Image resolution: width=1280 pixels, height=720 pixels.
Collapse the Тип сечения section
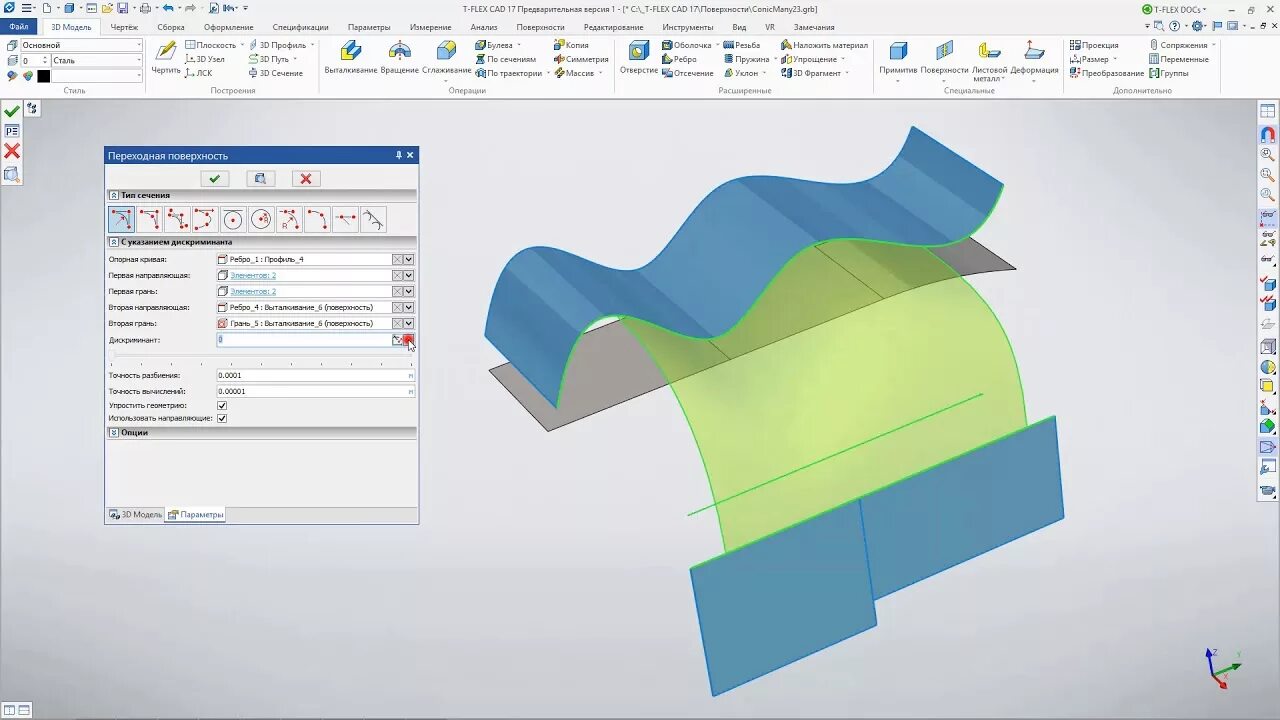(114, 195)
